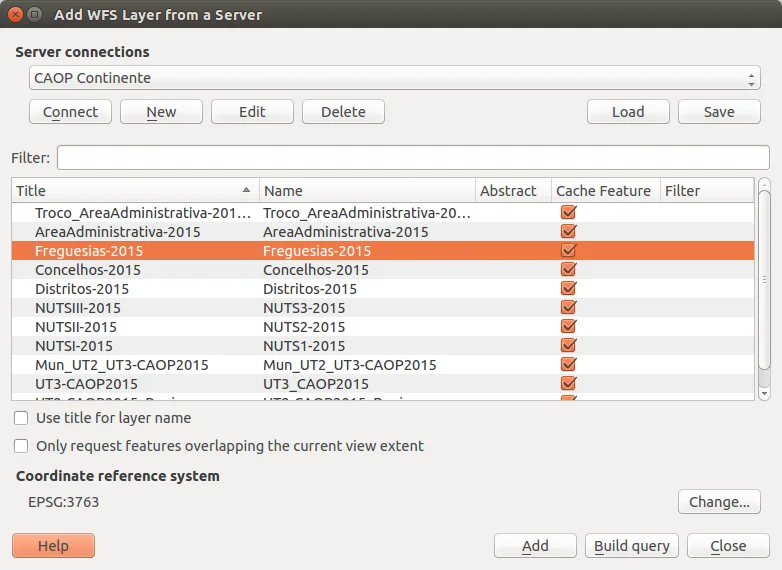Select the Mun_UT2_UT3-CAOP2015 layer row
The height and width of the screenshot is (570, 782).
pos(122,365)
